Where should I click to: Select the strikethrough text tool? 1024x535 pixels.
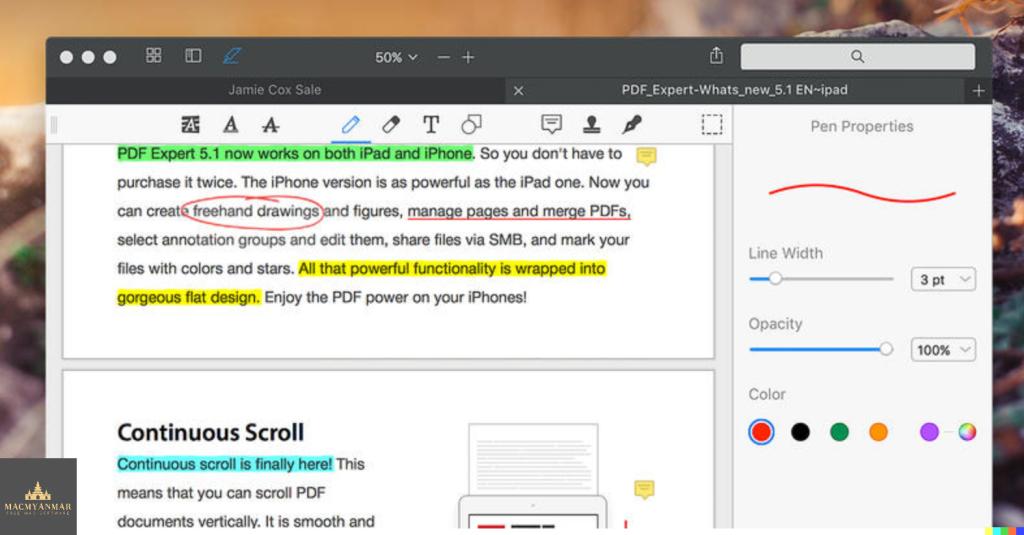(270, 124)
